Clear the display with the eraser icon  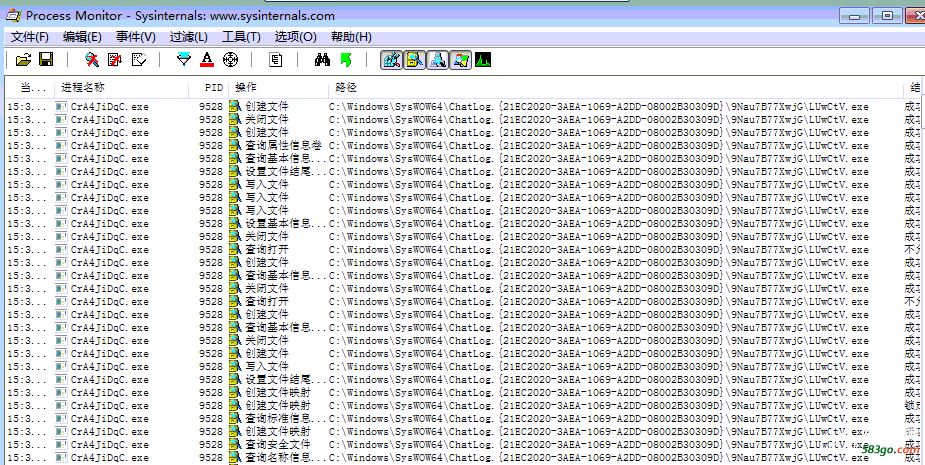point(139,60)
